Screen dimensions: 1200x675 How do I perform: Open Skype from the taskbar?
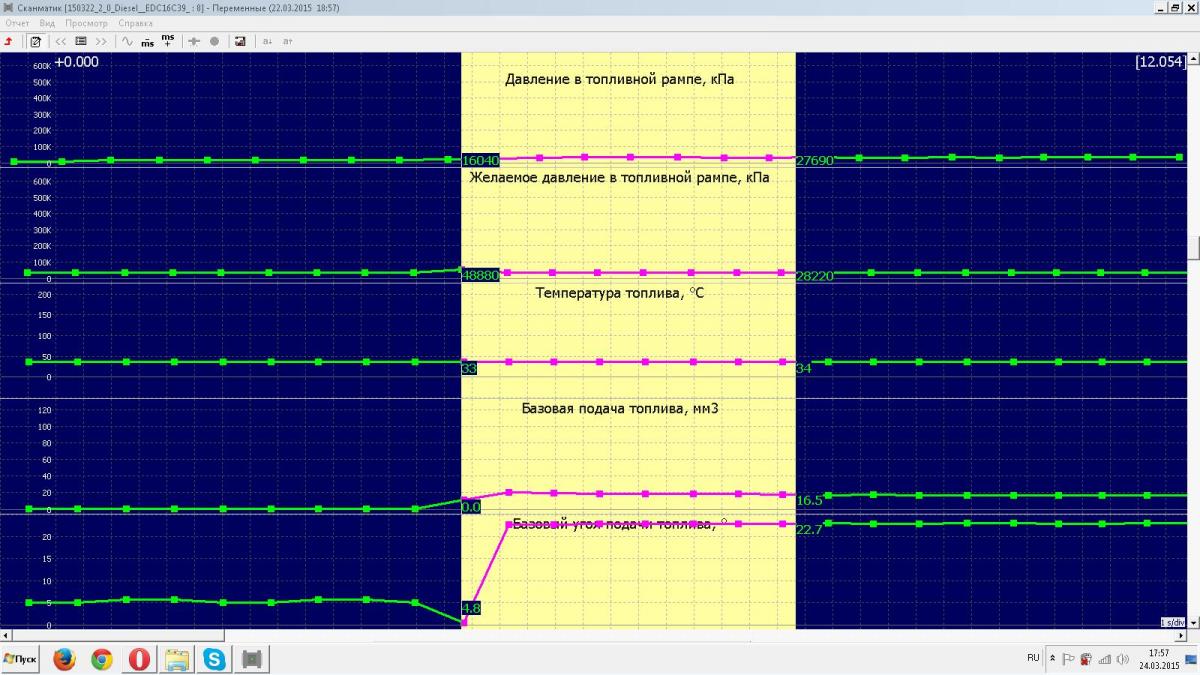point(214,659)
